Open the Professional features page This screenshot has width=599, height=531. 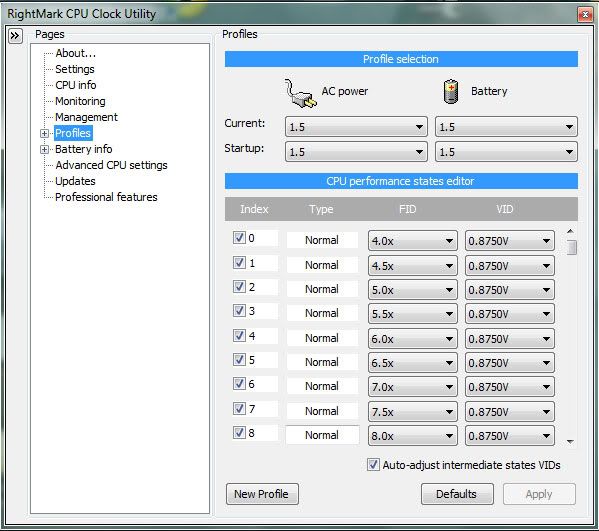click(x=106, y=198)
